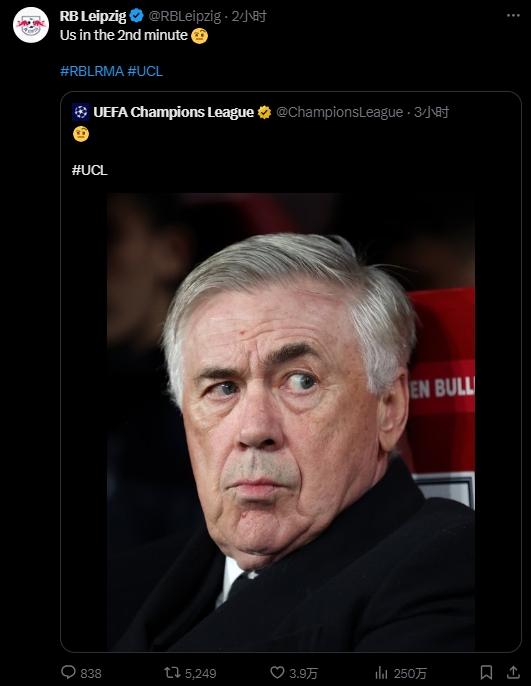
Task: Open the #RBLRMA hashtag
Action: tap(92, 71)
